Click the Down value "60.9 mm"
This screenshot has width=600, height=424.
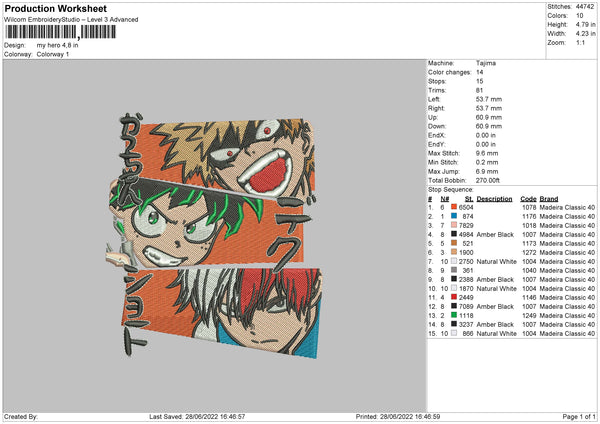[x=489, y=126]
